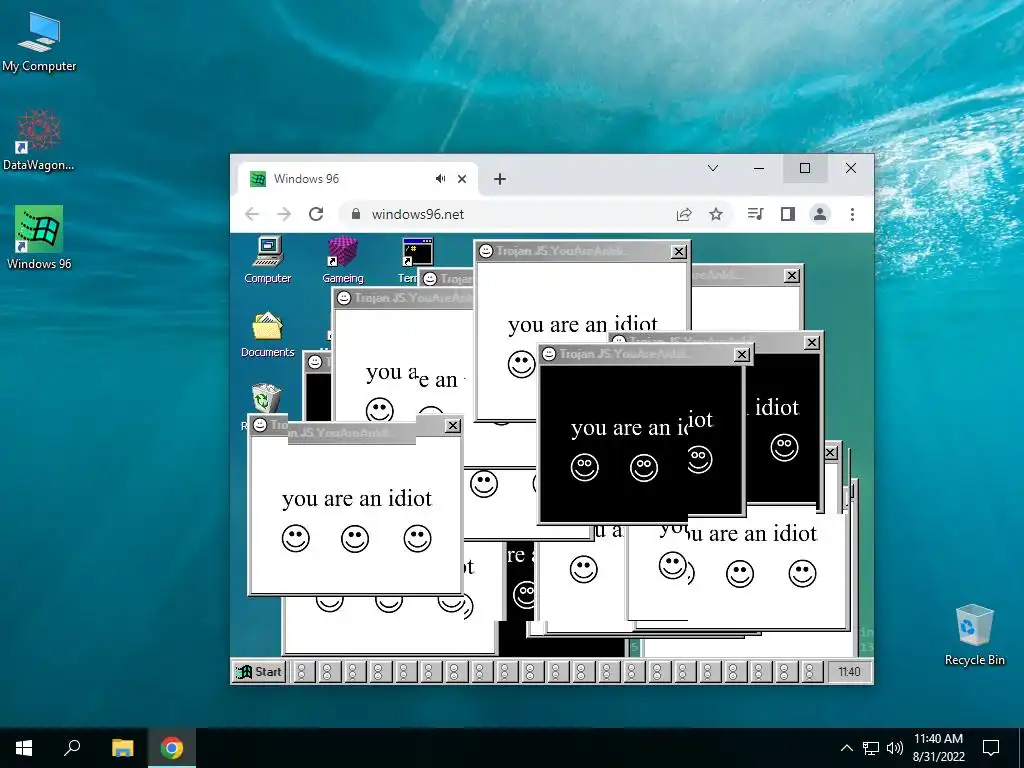Close the rear black popup behind front black
The image size is (1024, 768).
pyautogui.click(x=811, y=342)
